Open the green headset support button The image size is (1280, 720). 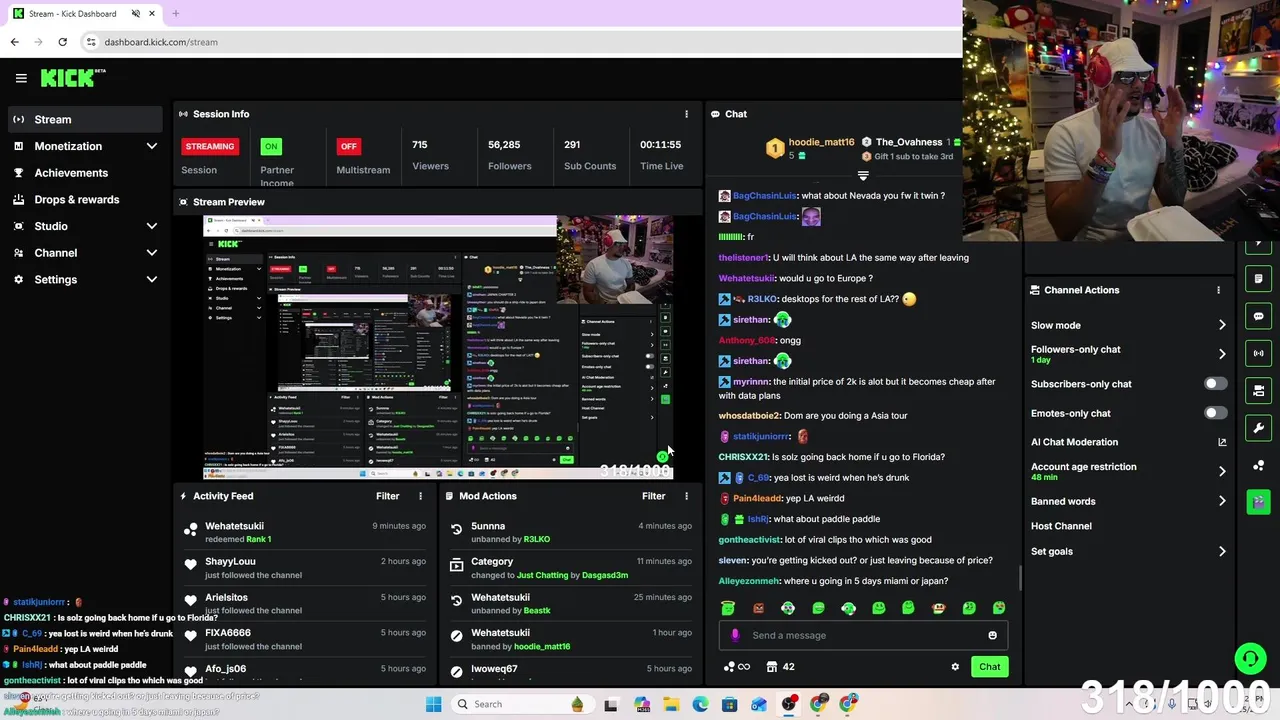[x=1250, y=657]
